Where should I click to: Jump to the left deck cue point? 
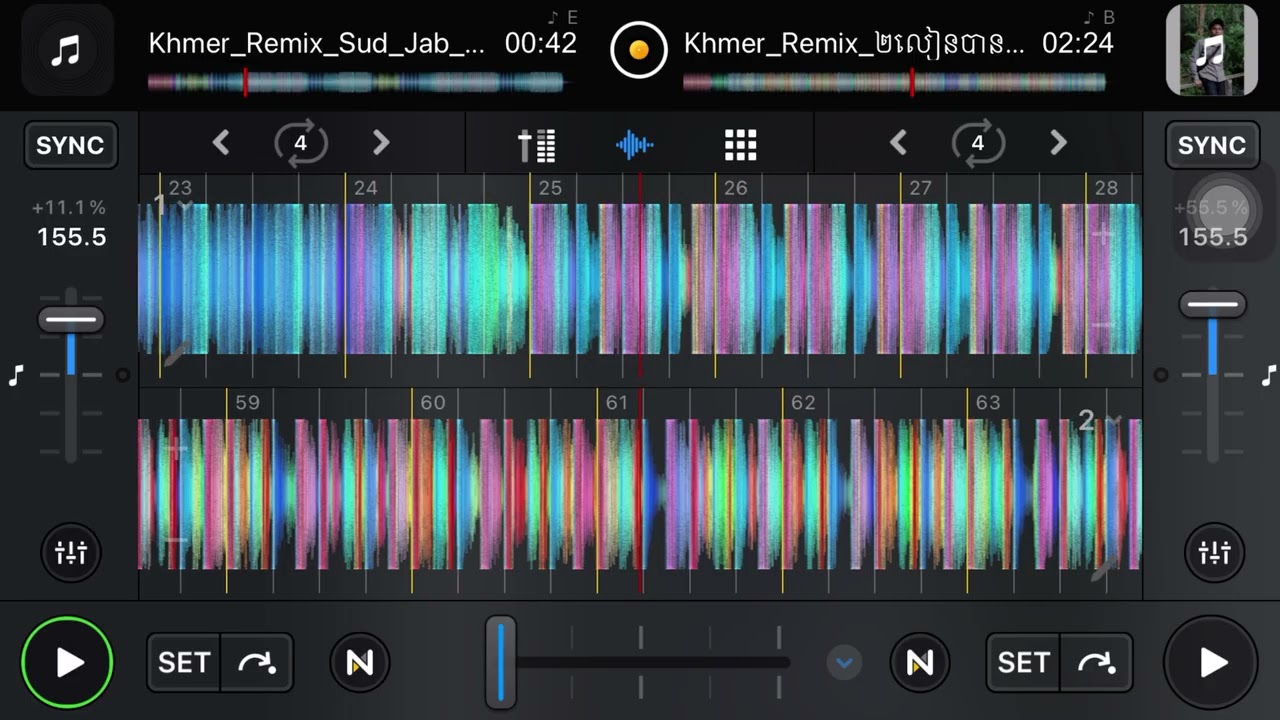click(x=257, y=662)
